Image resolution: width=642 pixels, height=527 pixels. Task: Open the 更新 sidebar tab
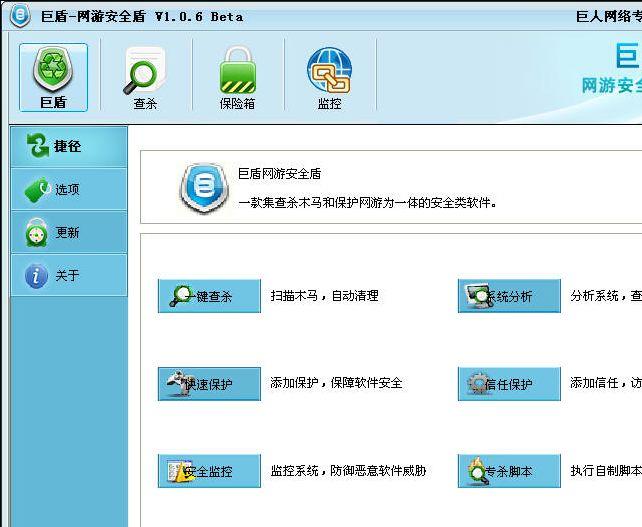[69, 232]
